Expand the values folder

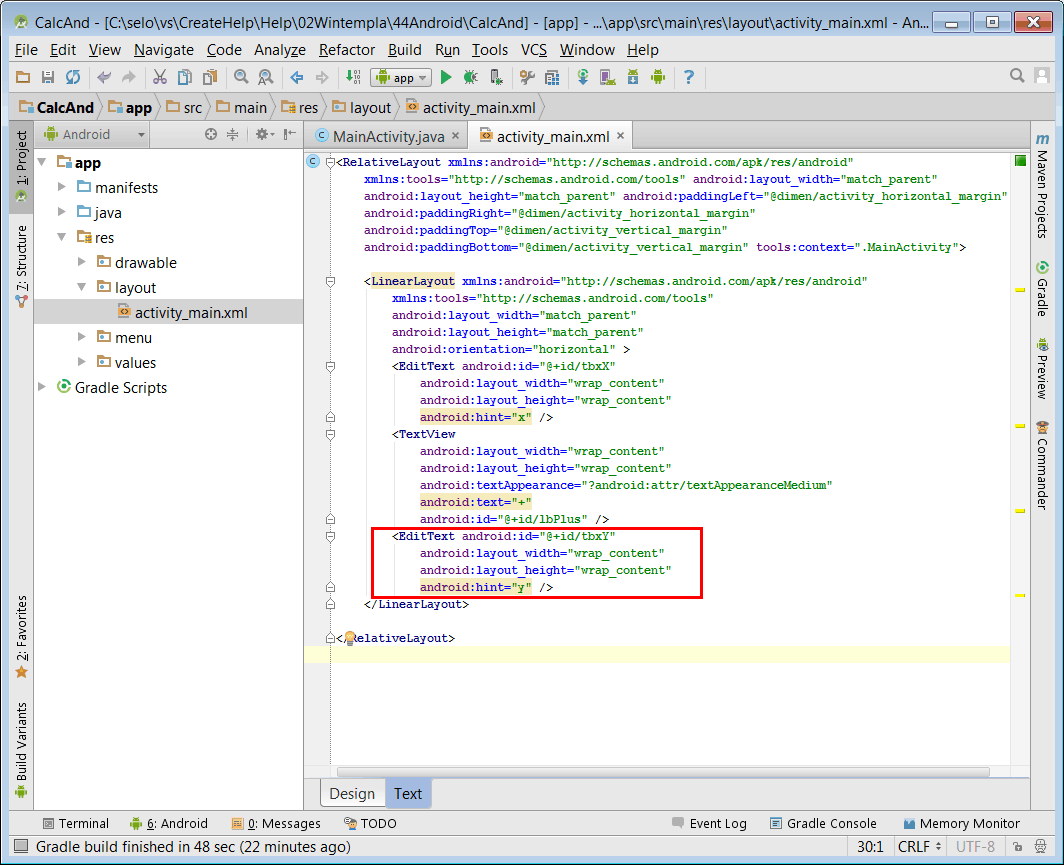coord(81,362)
